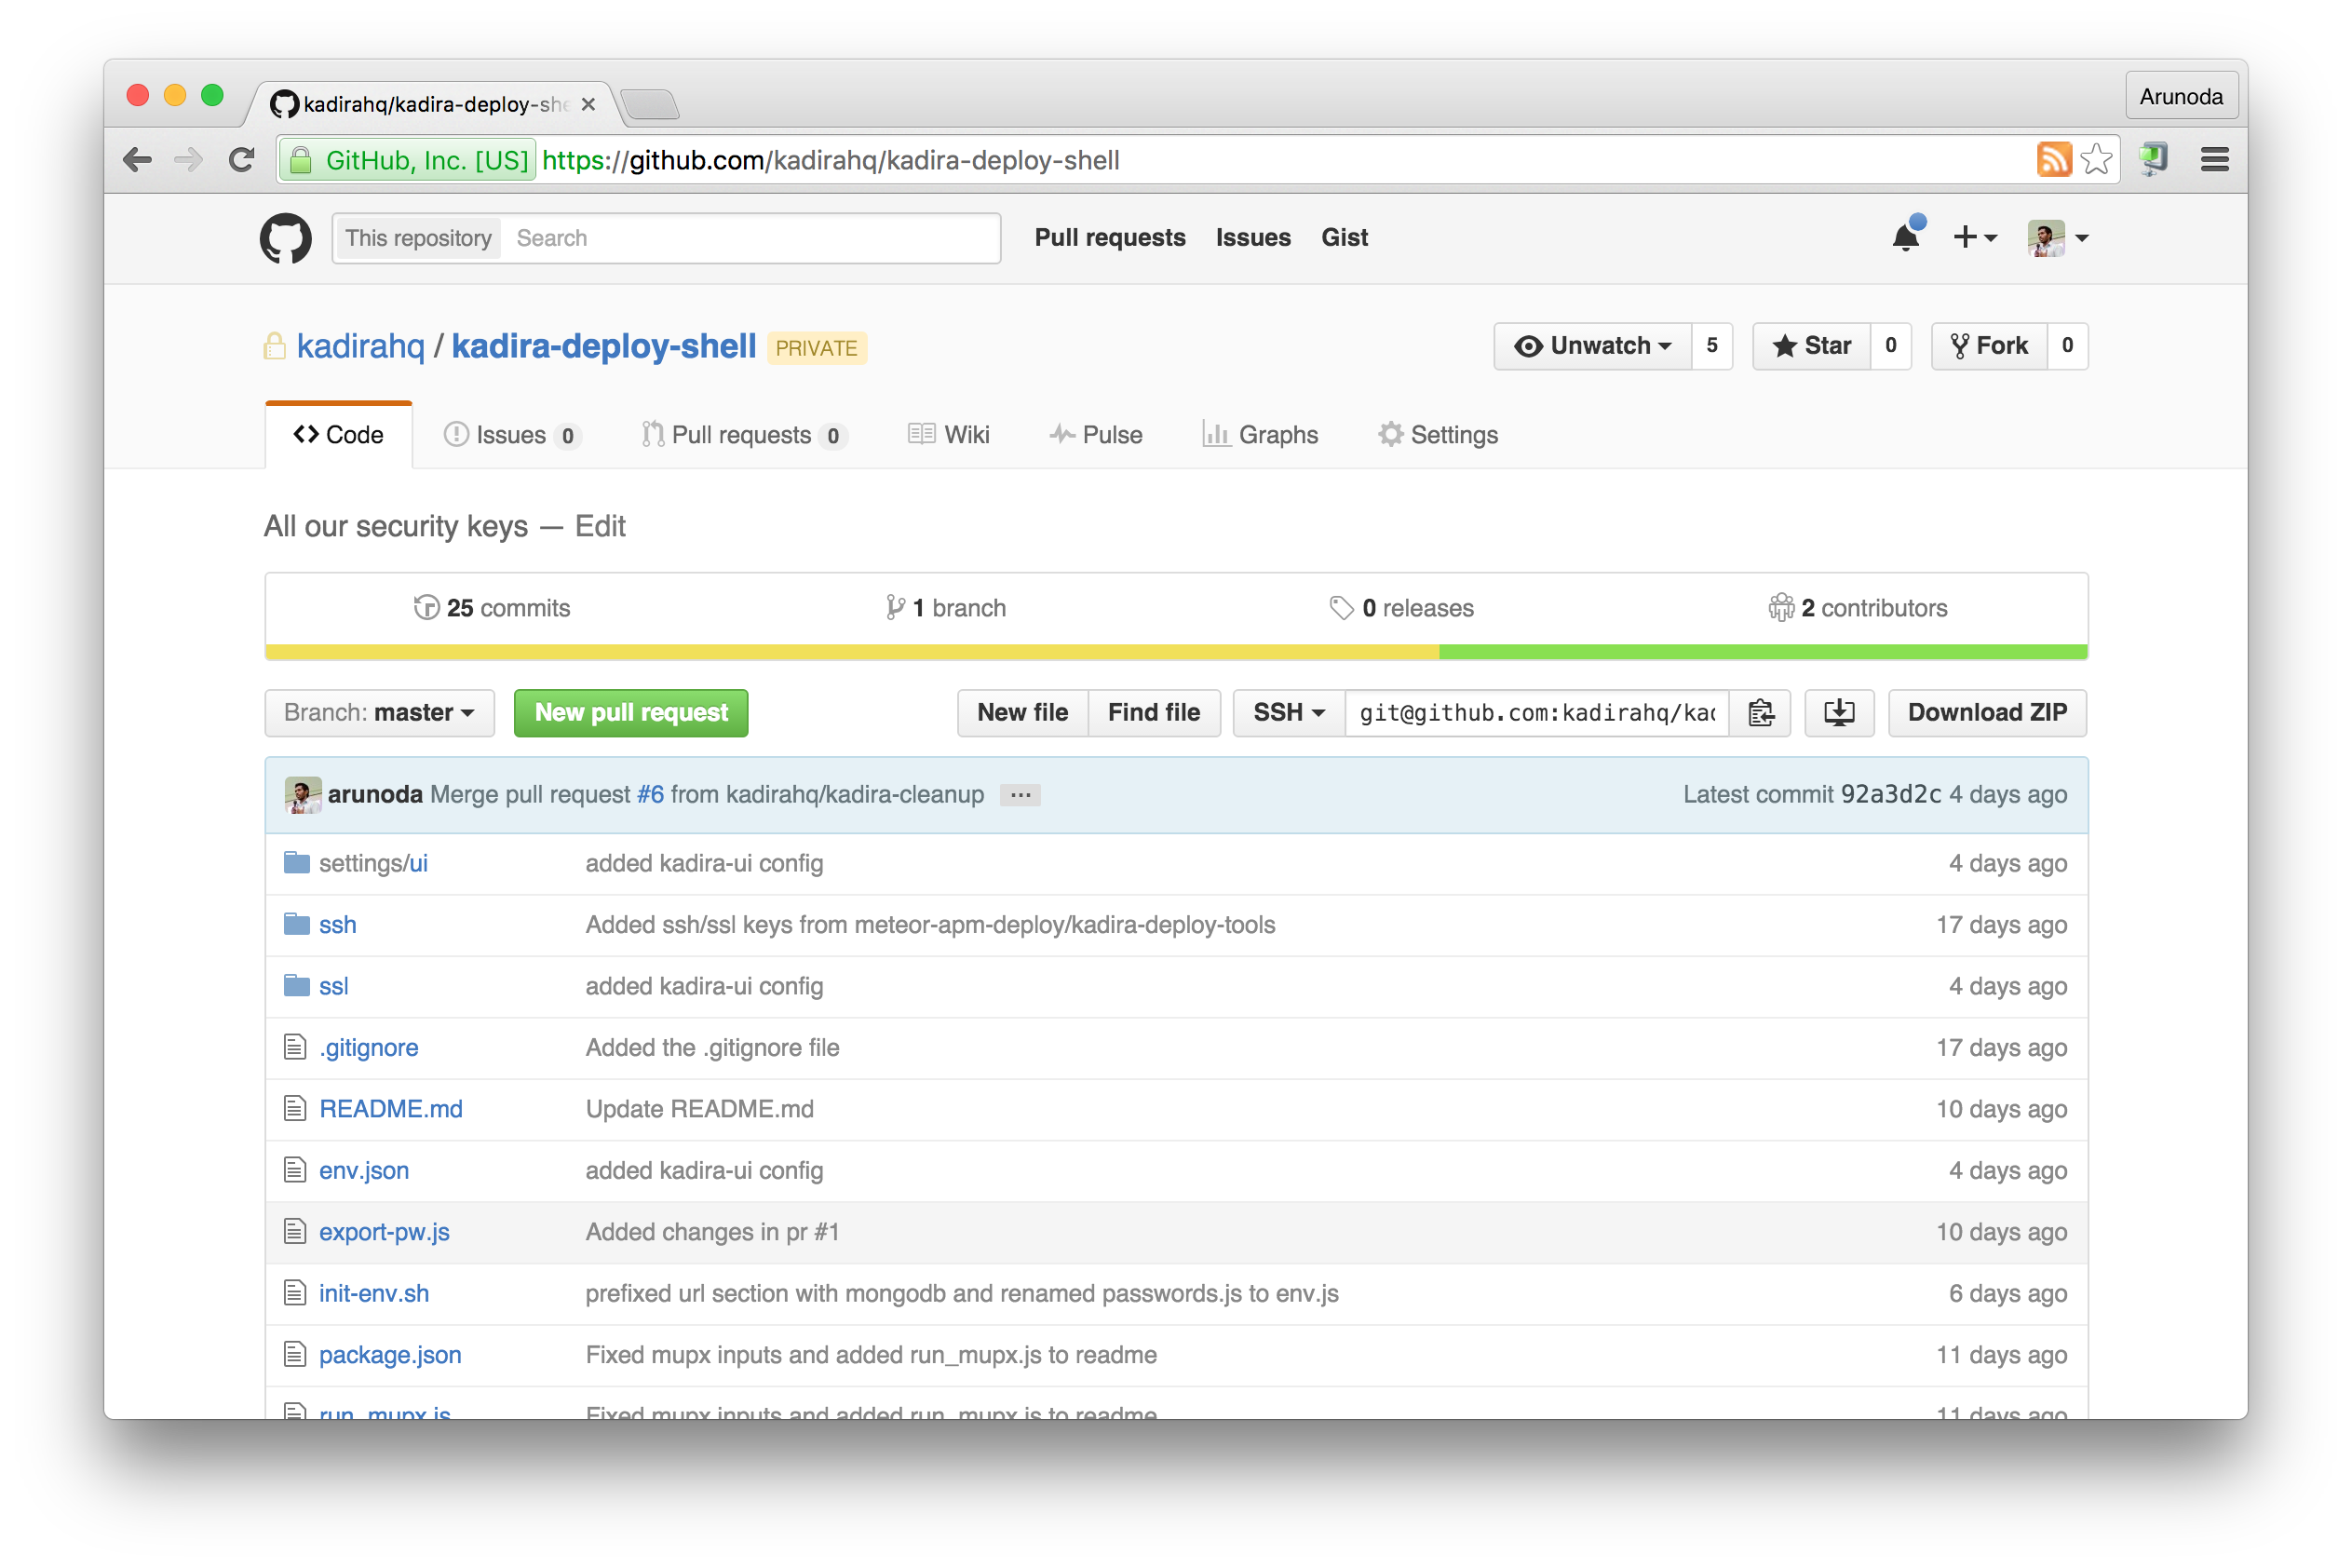Reload the page

(x=241, y=160)
